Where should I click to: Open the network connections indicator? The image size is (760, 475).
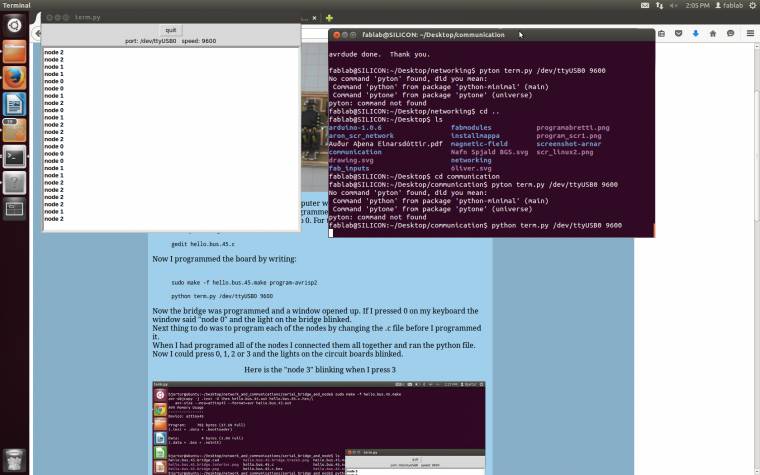[x=659, y=5]
